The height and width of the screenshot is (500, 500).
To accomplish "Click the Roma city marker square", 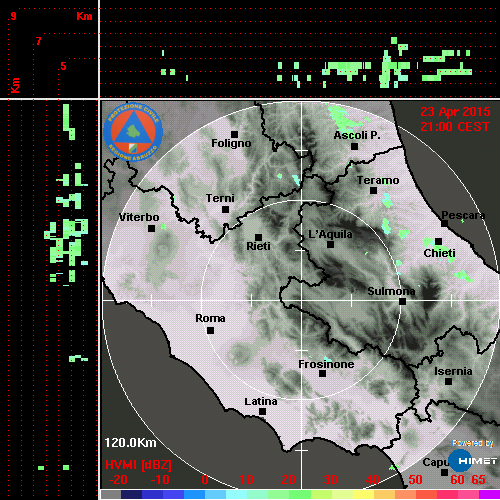I will pos(210,331).
